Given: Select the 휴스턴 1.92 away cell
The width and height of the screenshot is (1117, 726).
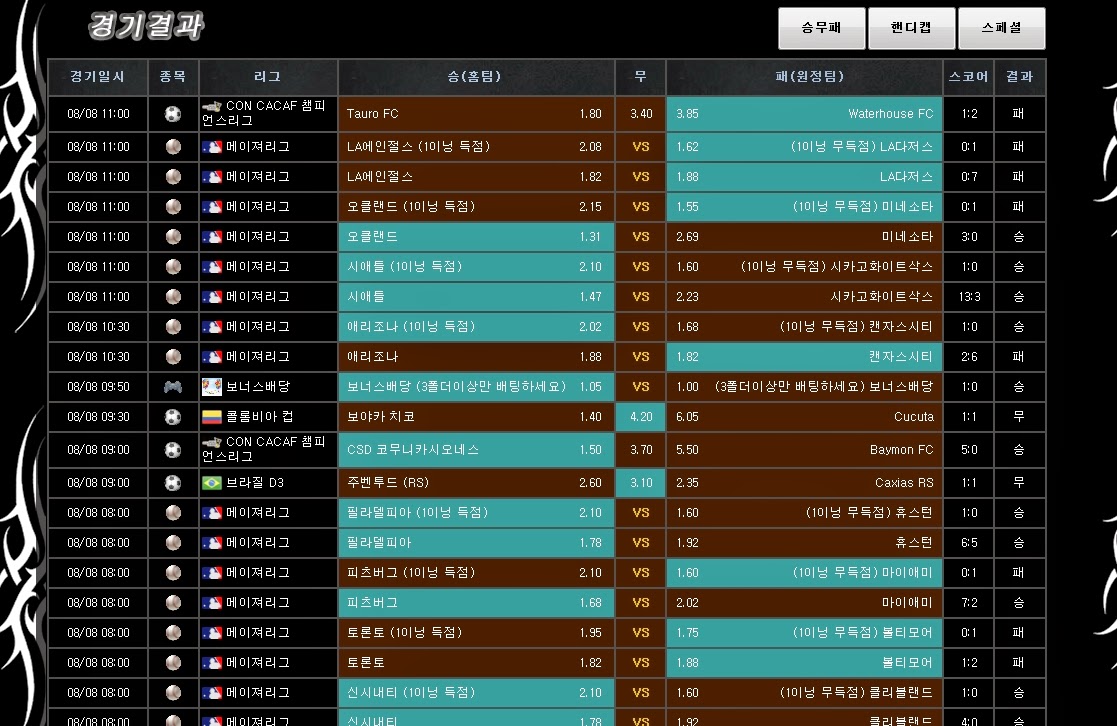Looking at the screenshot, I should click(804, 543).
